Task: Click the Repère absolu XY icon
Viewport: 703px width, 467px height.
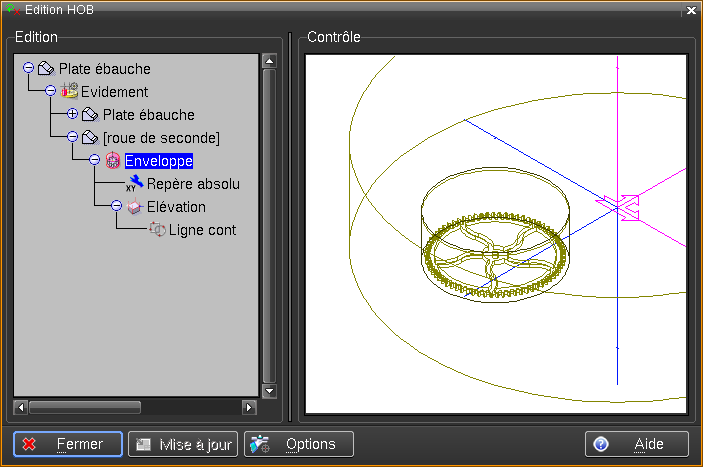Action: pos(135,184)
